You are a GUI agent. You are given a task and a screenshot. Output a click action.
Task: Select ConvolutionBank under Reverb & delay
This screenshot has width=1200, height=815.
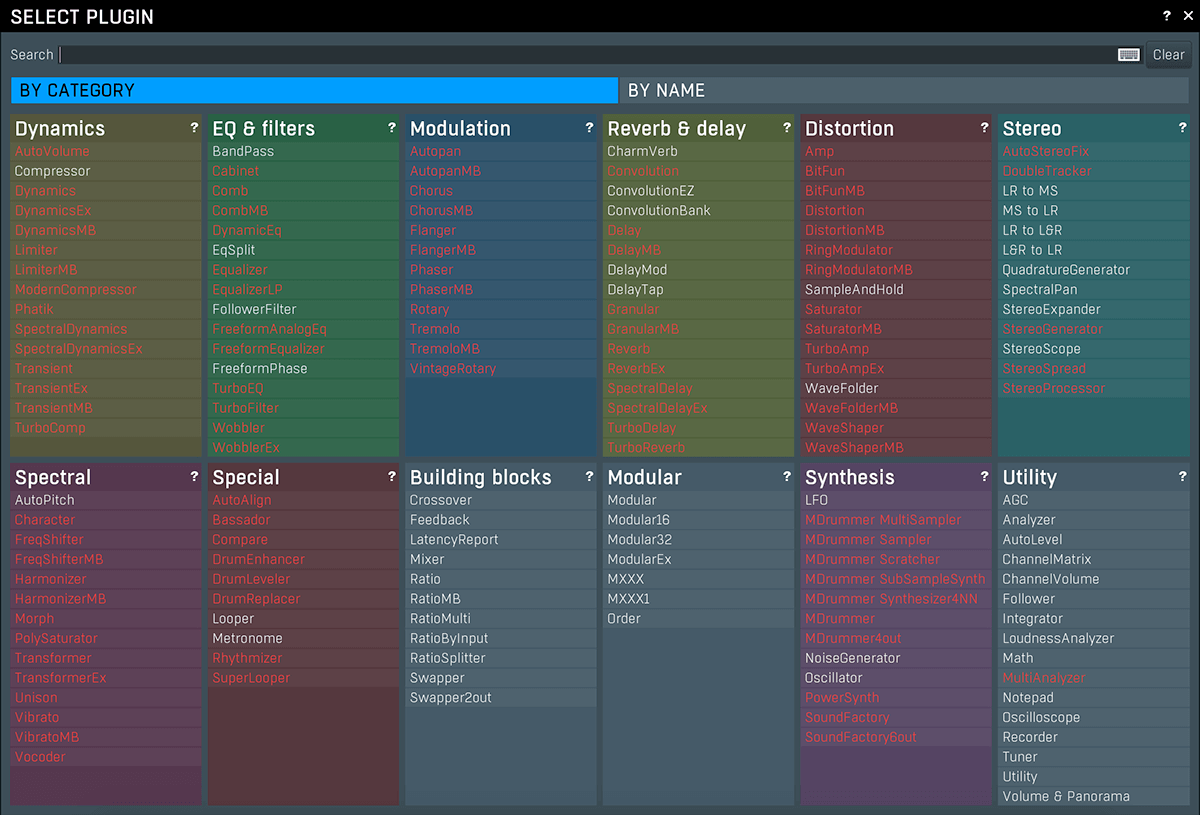(x=658, y=211)
